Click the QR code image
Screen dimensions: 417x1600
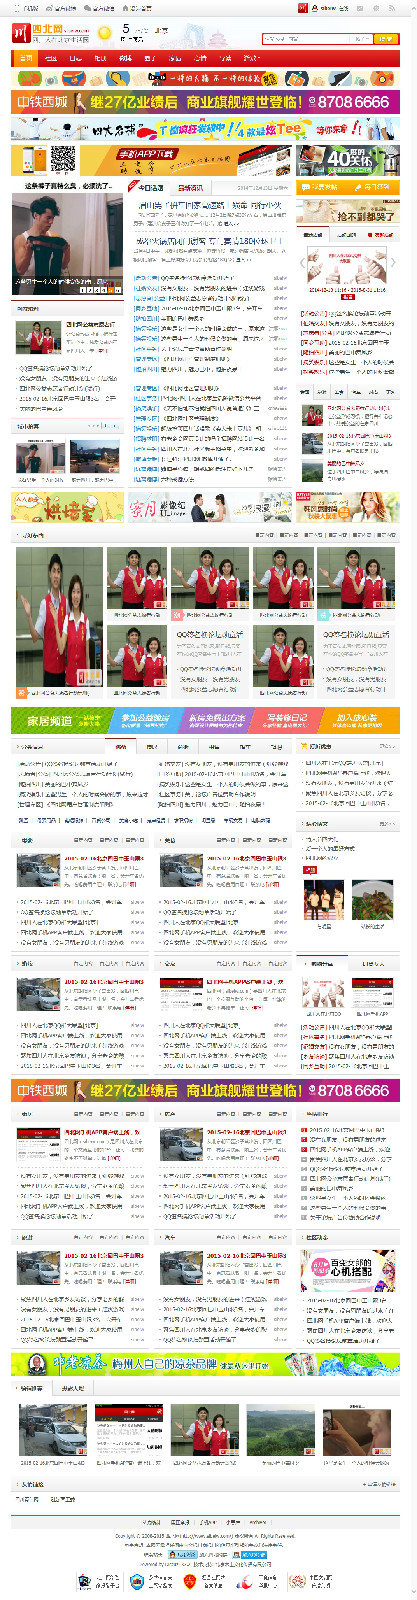63,160
